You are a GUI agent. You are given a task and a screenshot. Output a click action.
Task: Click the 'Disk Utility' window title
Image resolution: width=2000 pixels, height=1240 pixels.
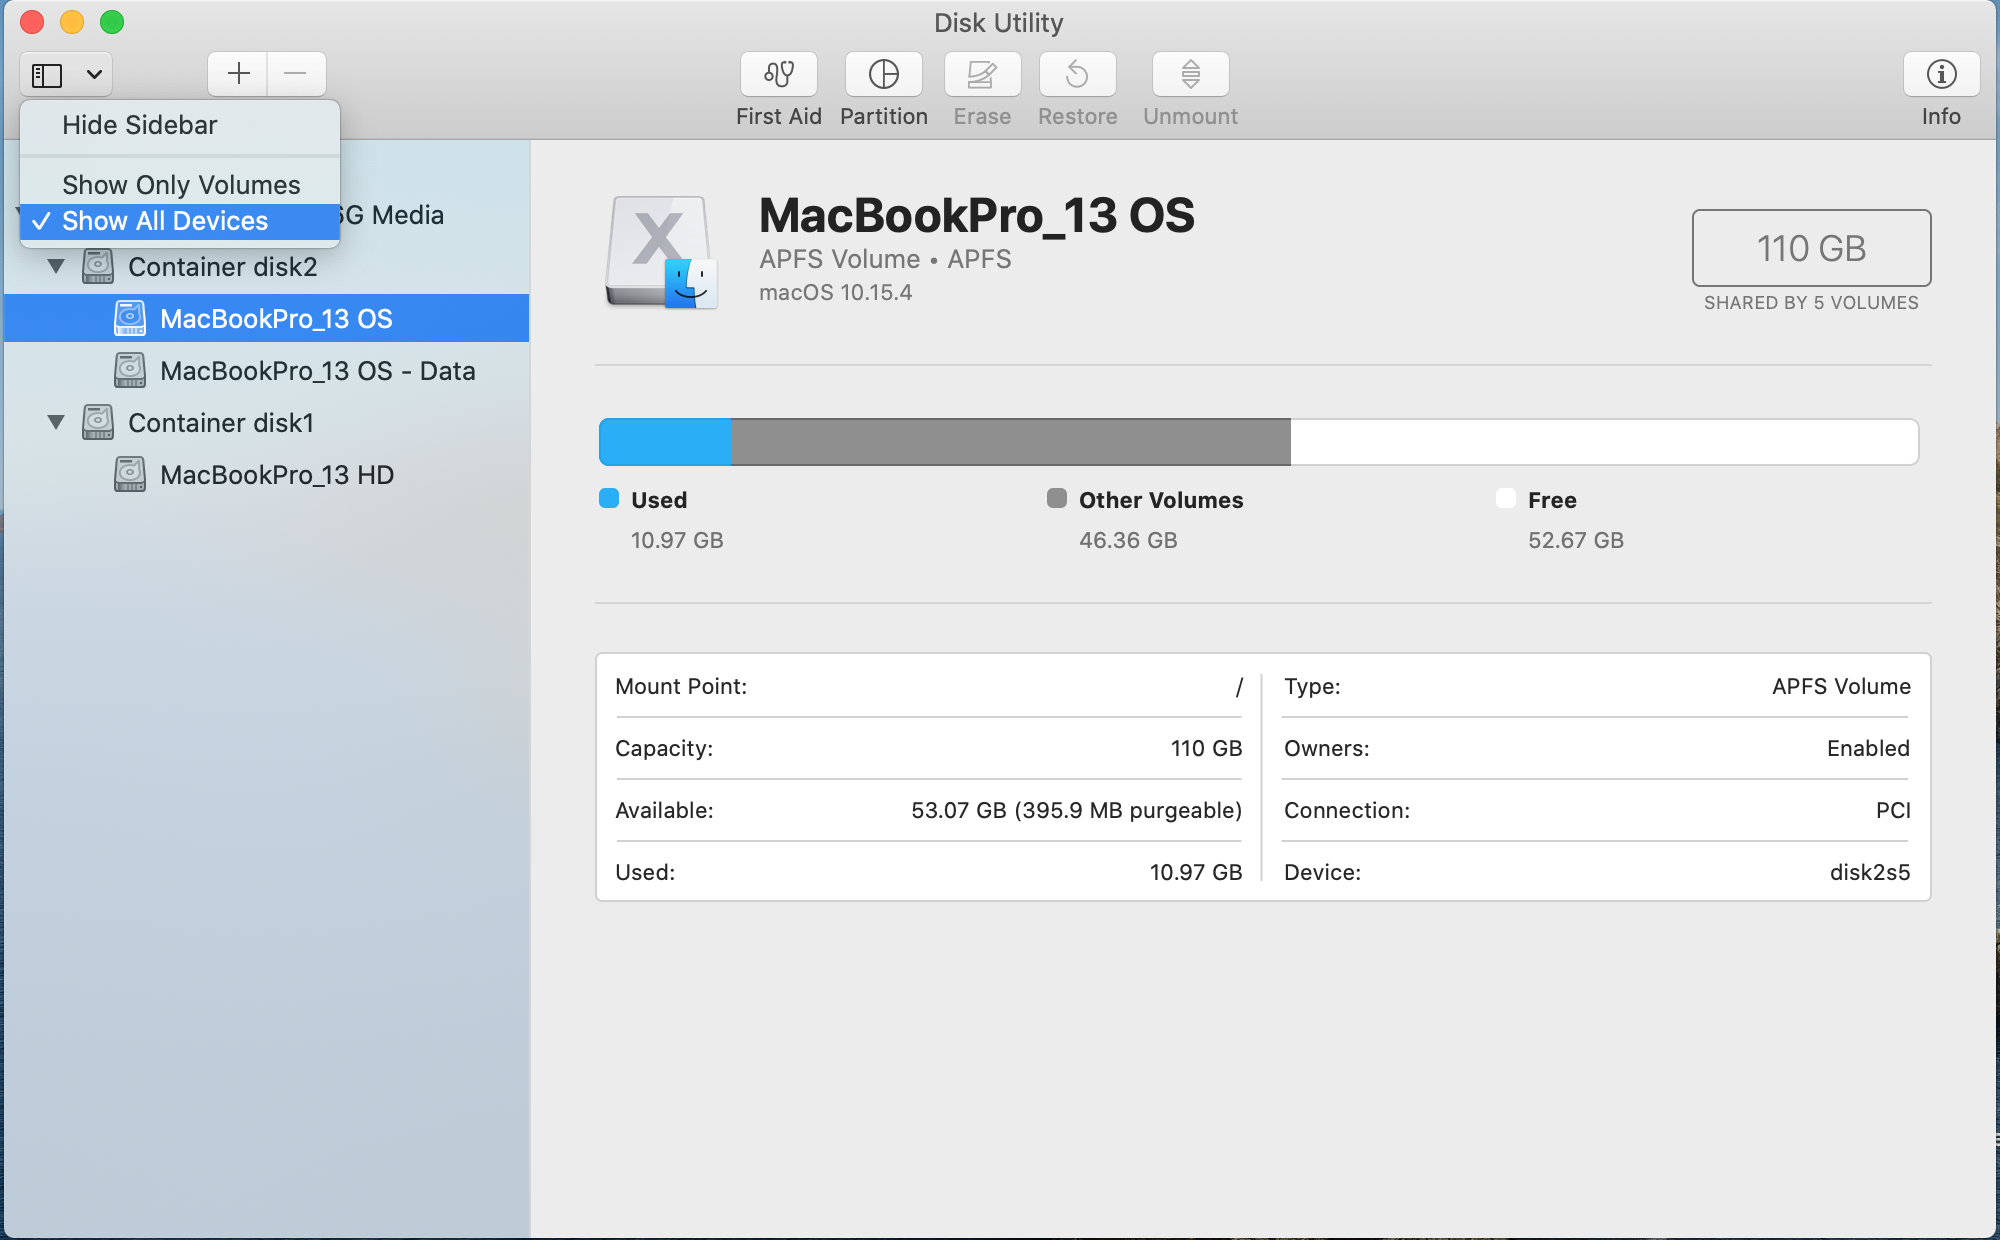pyautogui.click(x=998, y=23)
